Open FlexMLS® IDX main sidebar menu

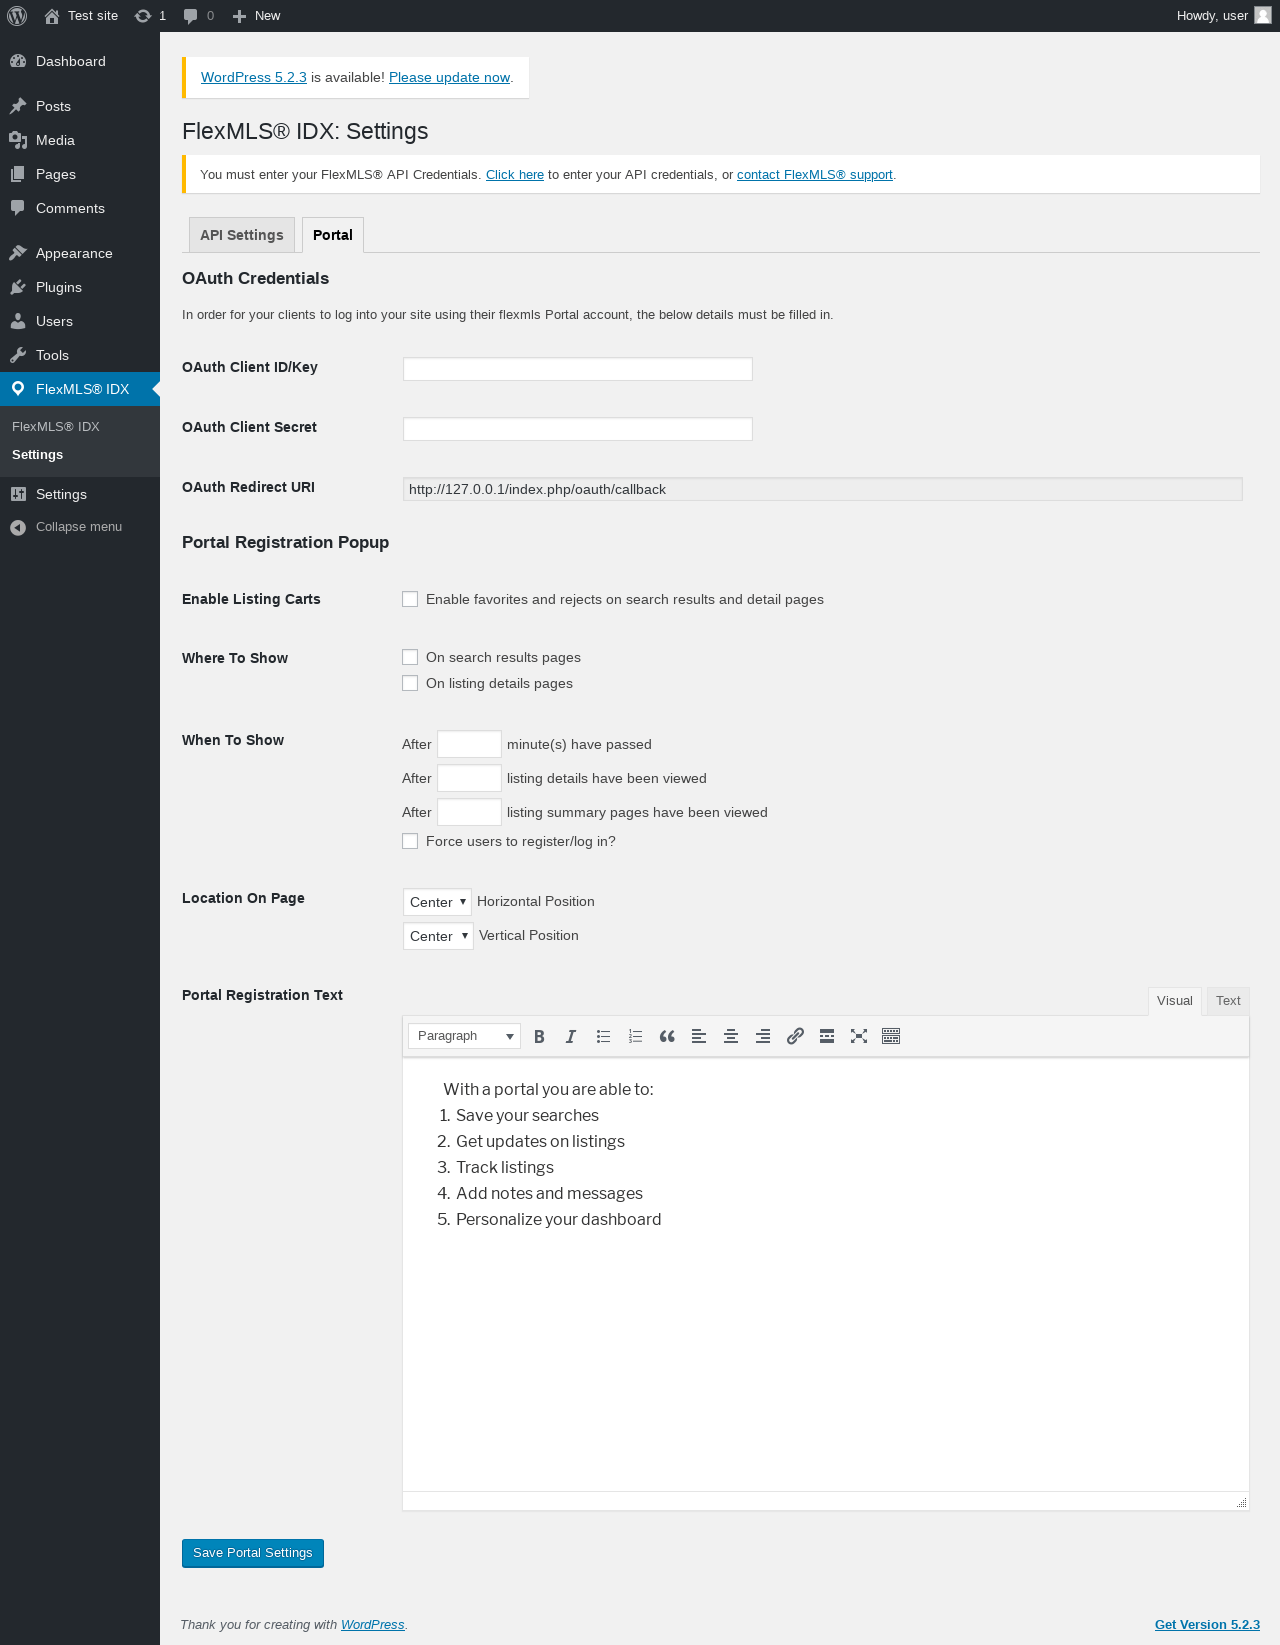click(x=80, y=389)
